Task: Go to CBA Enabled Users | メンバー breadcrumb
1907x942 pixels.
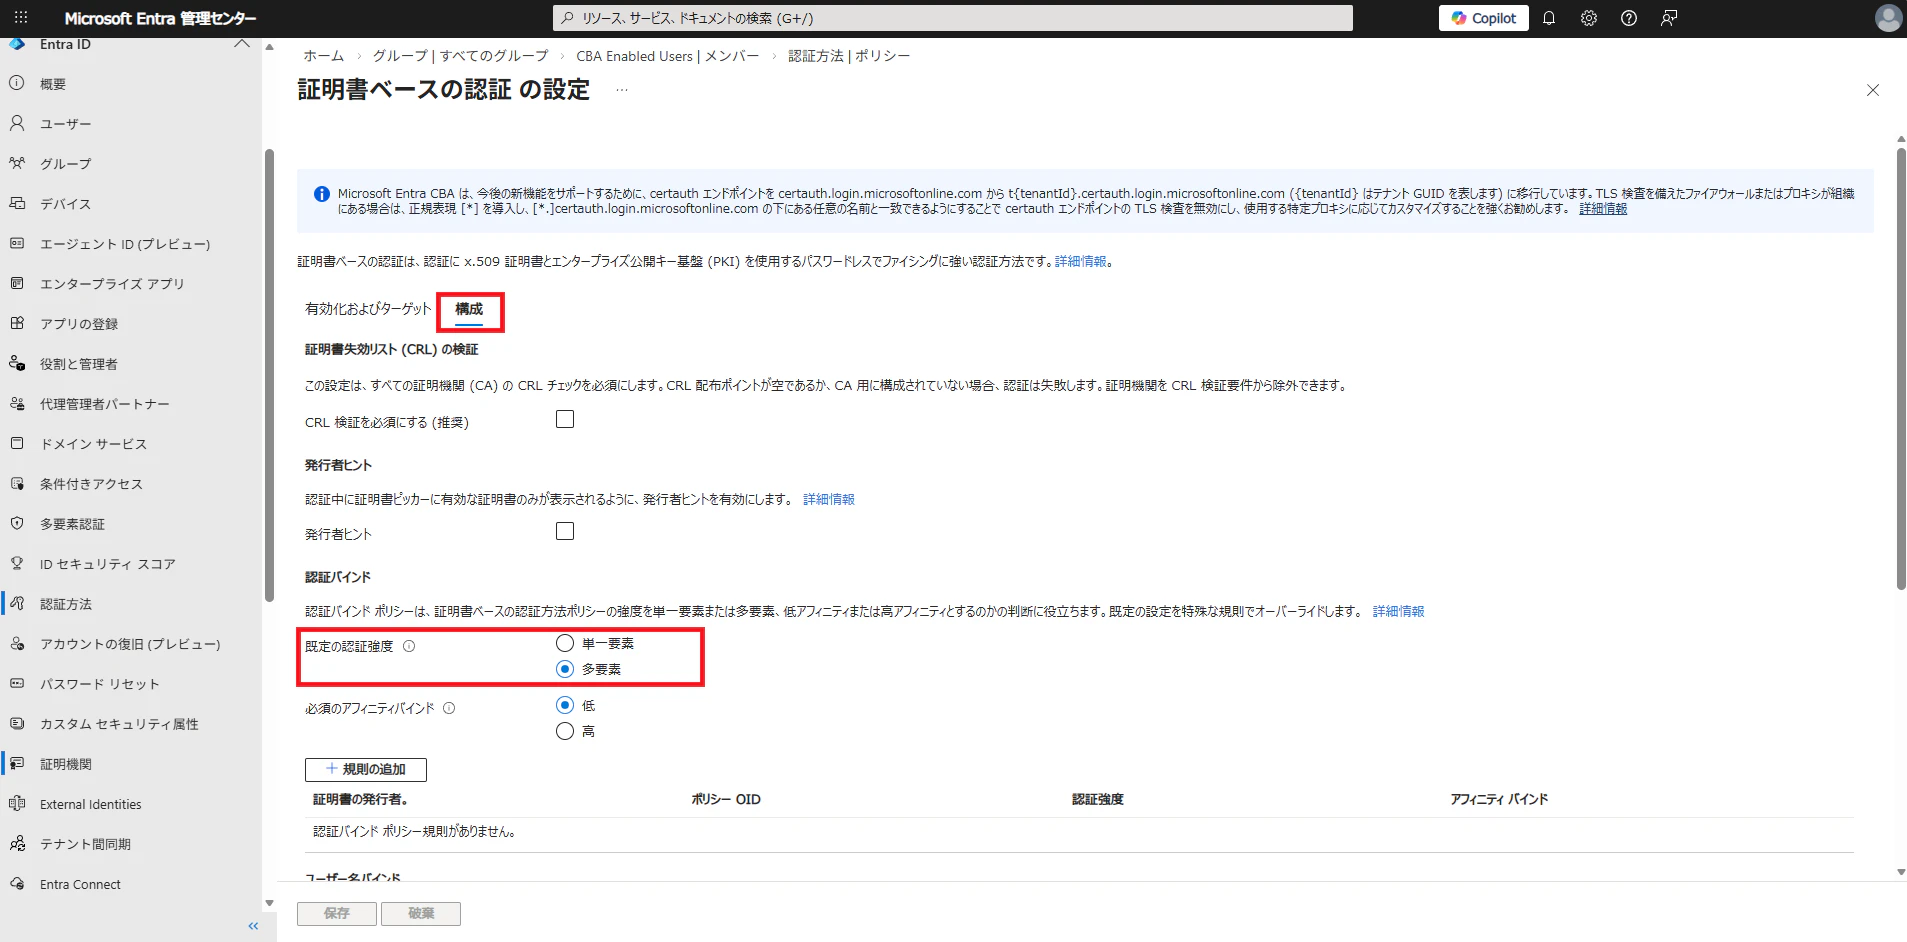Action: point(668,56)
